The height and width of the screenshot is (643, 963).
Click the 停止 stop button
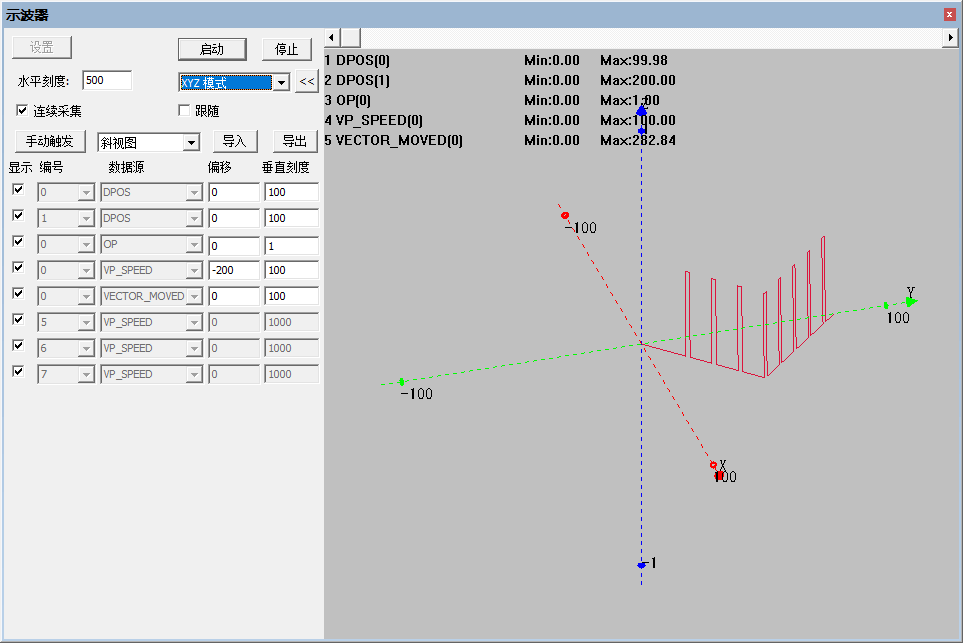tap(286, 49)
